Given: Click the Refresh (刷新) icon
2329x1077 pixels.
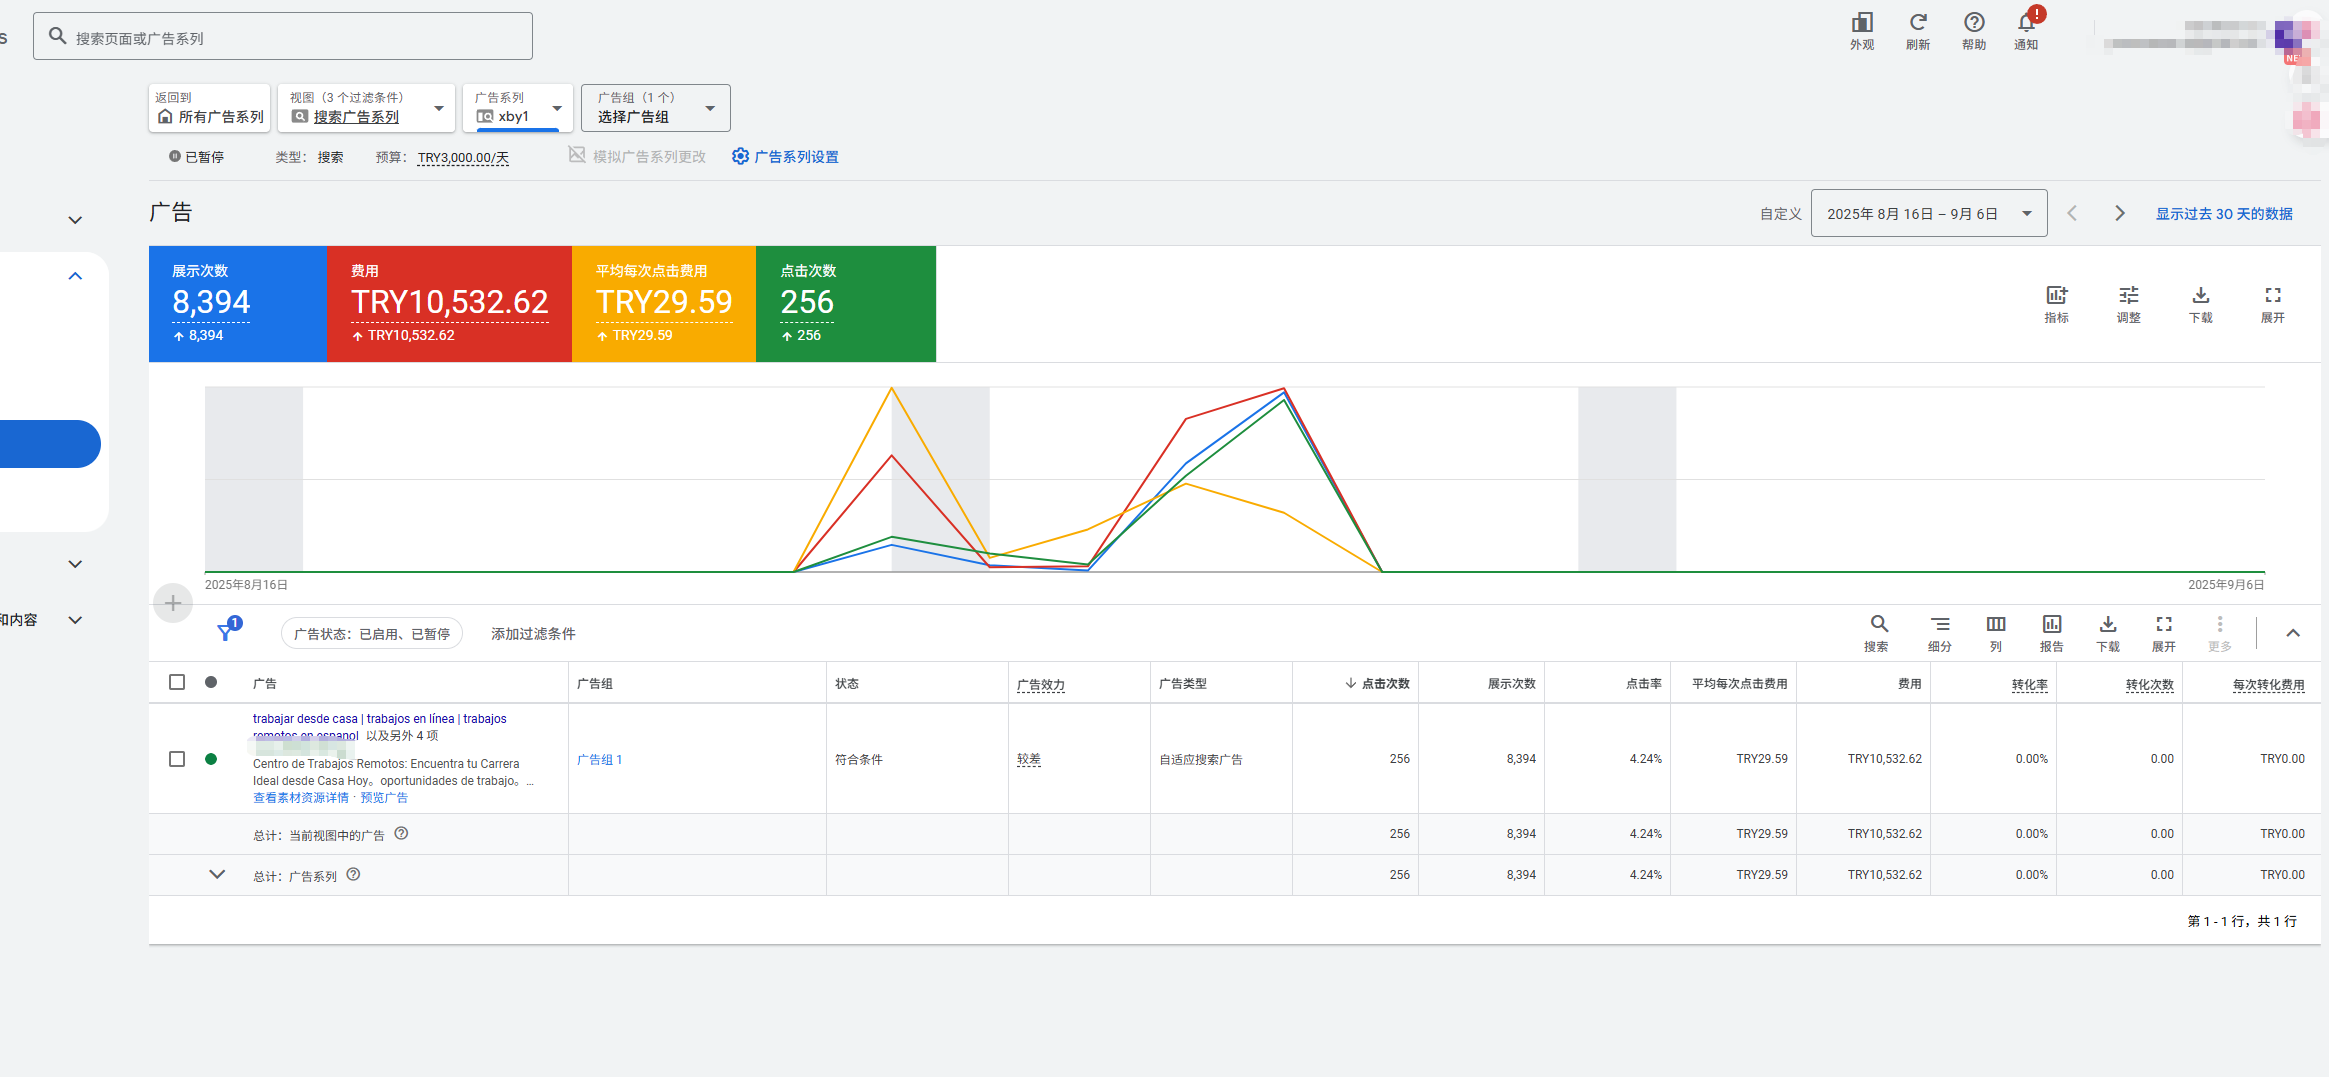Looking at the screenshot, I should [x=1917, y=24].
